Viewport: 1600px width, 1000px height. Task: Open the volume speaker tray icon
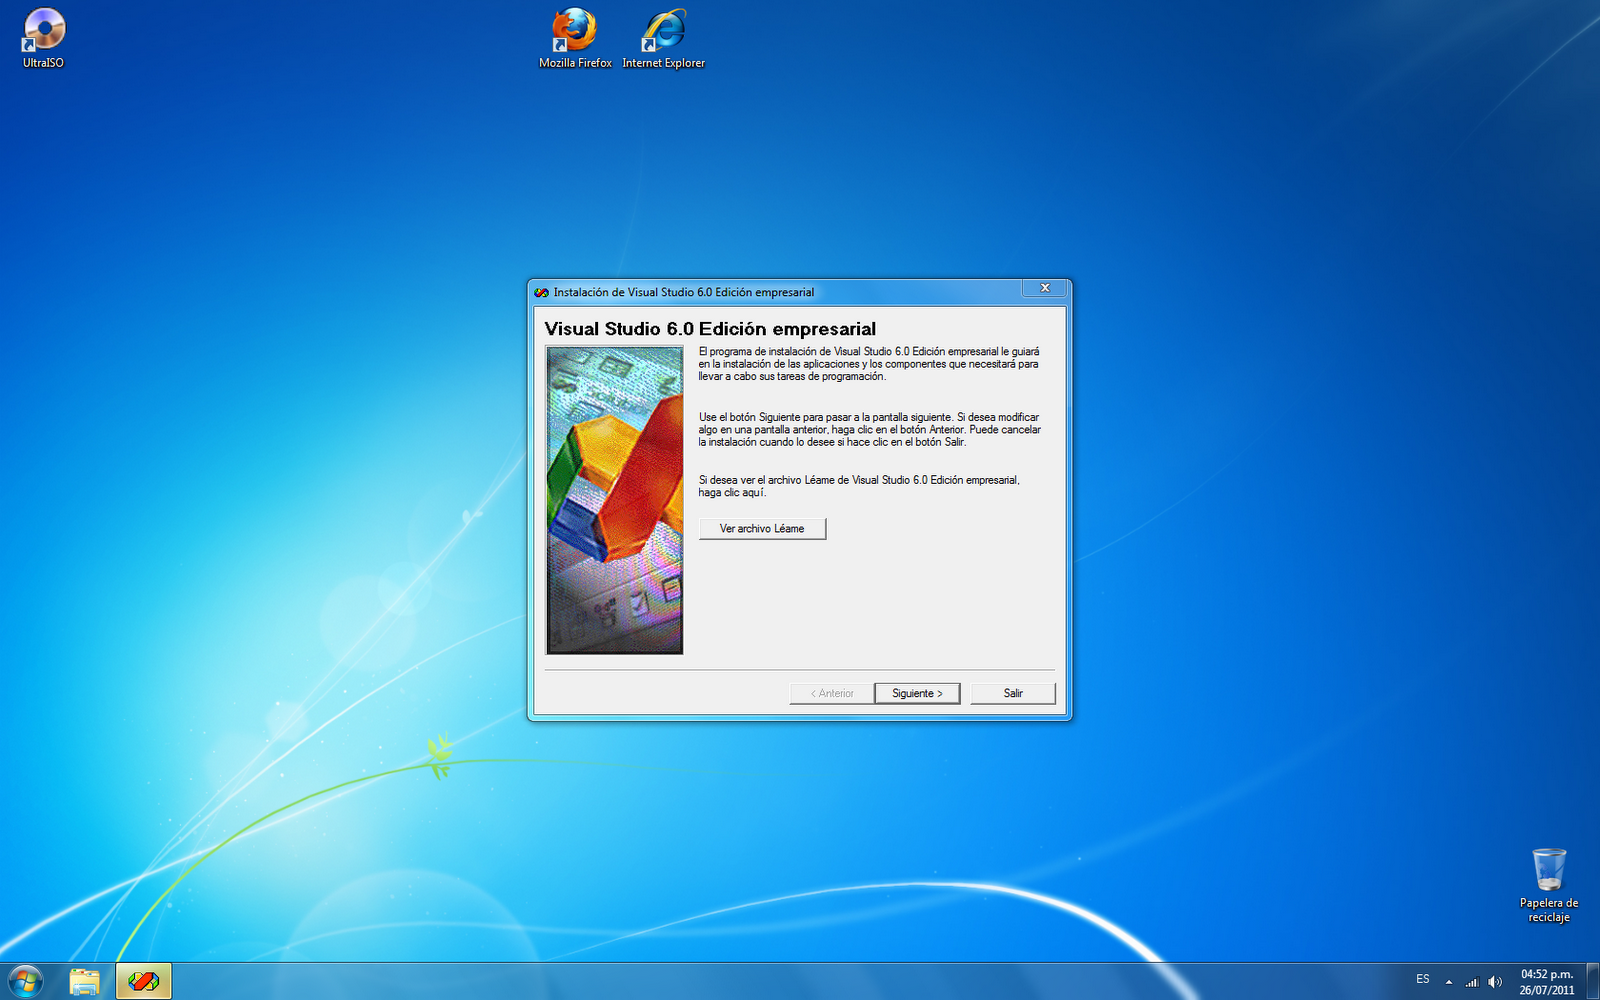coord(1495,982)
